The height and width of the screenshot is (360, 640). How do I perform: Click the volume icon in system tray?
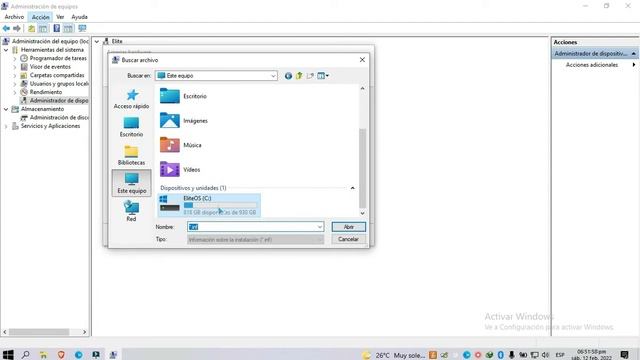pos(545,355)
